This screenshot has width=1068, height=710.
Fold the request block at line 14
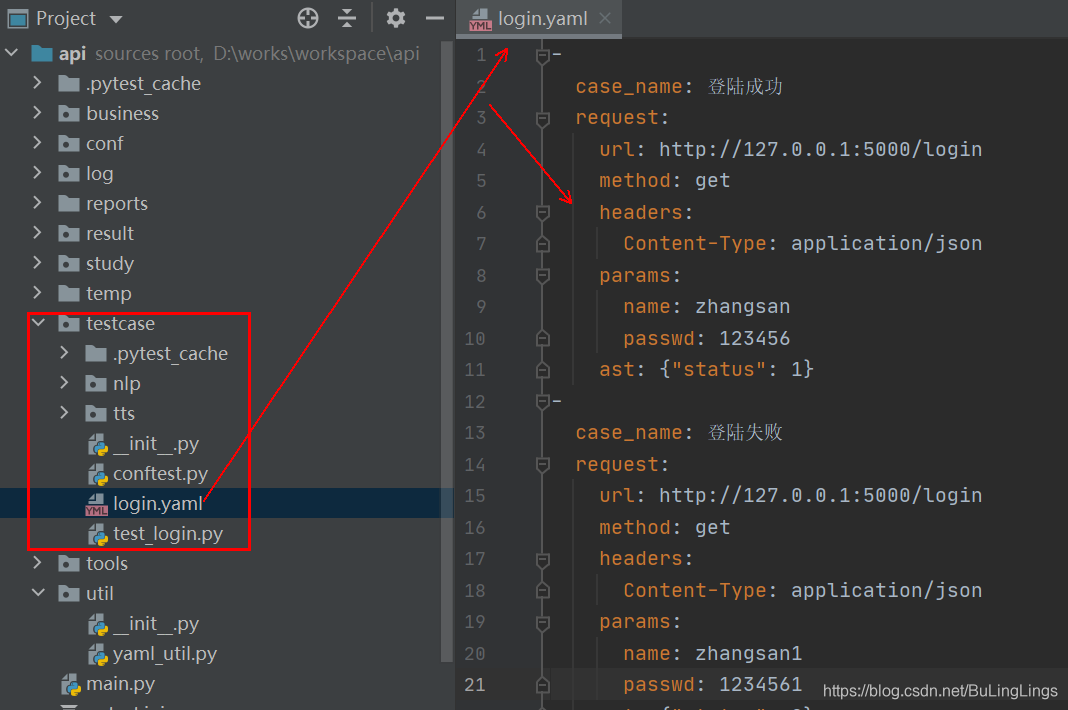pyautogui.click(x=543, y=465)
